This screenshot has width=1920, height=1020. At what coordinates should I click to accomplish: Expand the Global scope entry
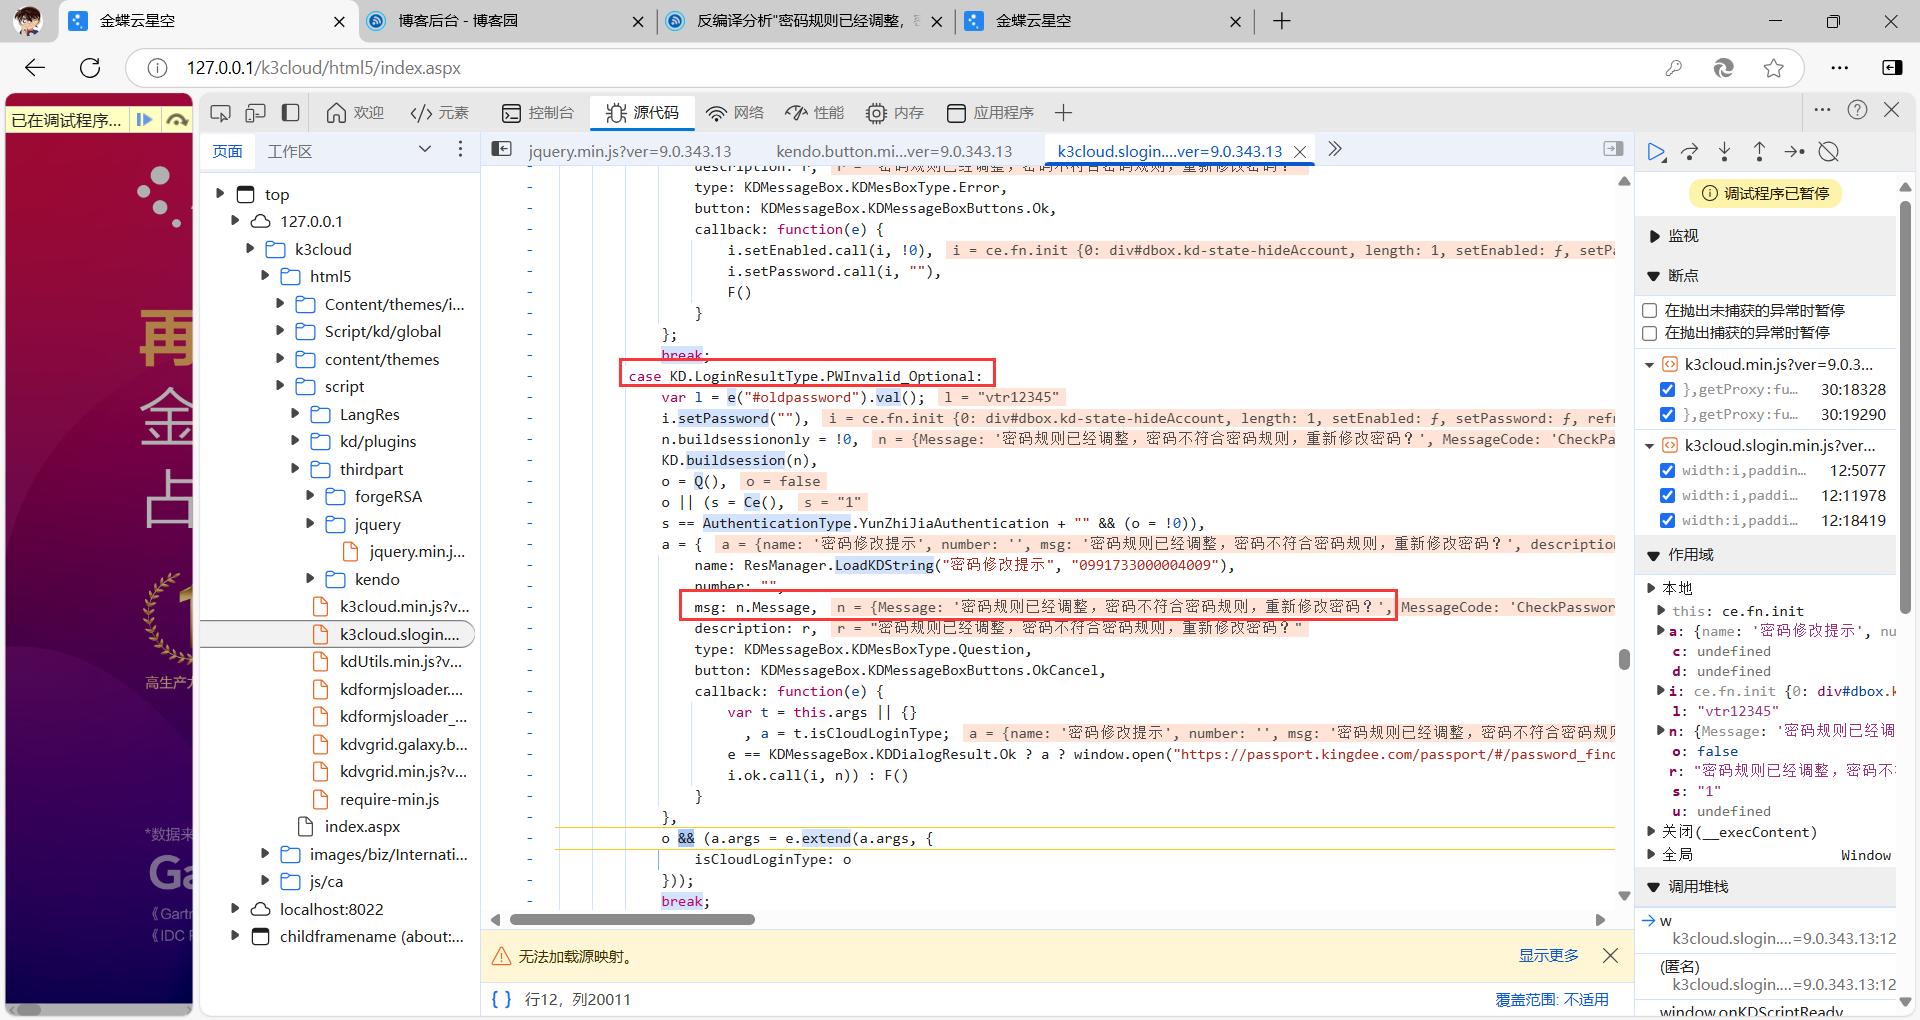coord(1651,854)
